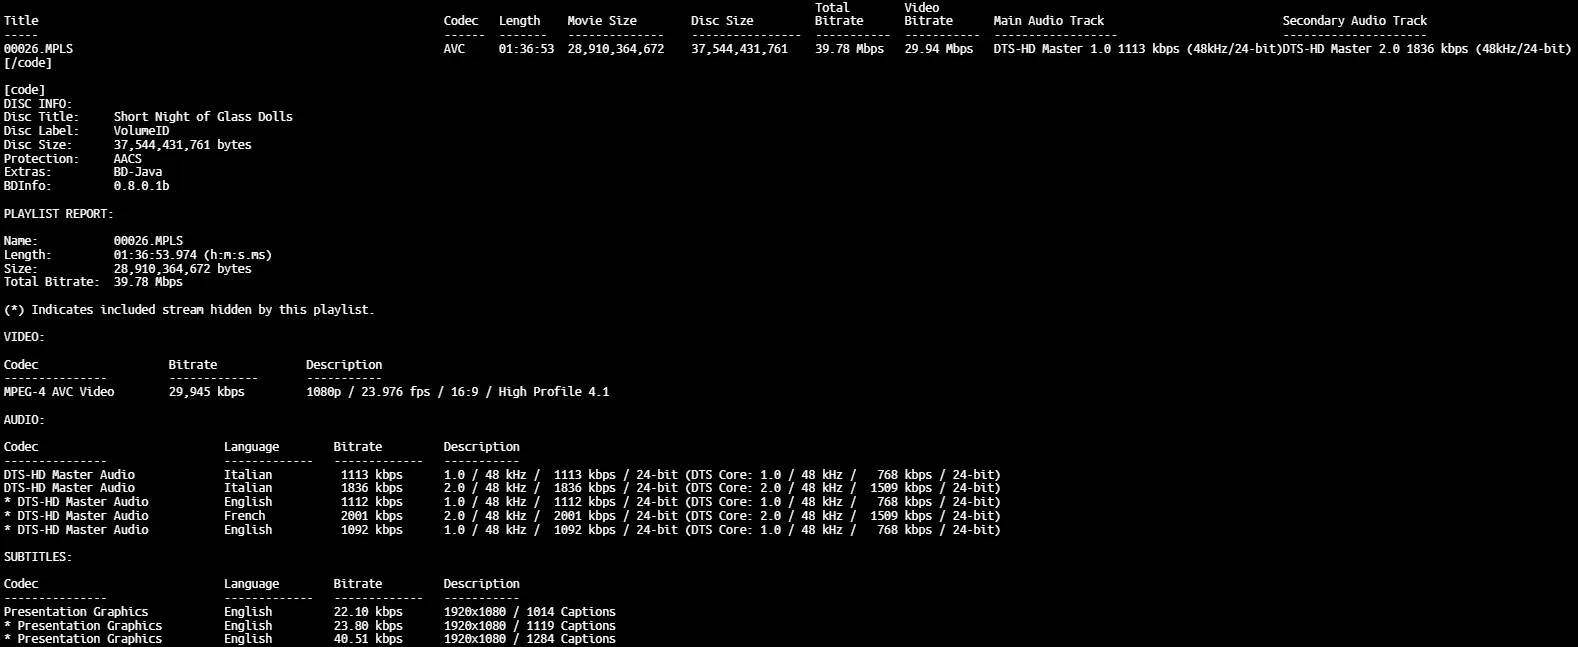
Task: Select the VolumeID disc label value
Action: 141,131
